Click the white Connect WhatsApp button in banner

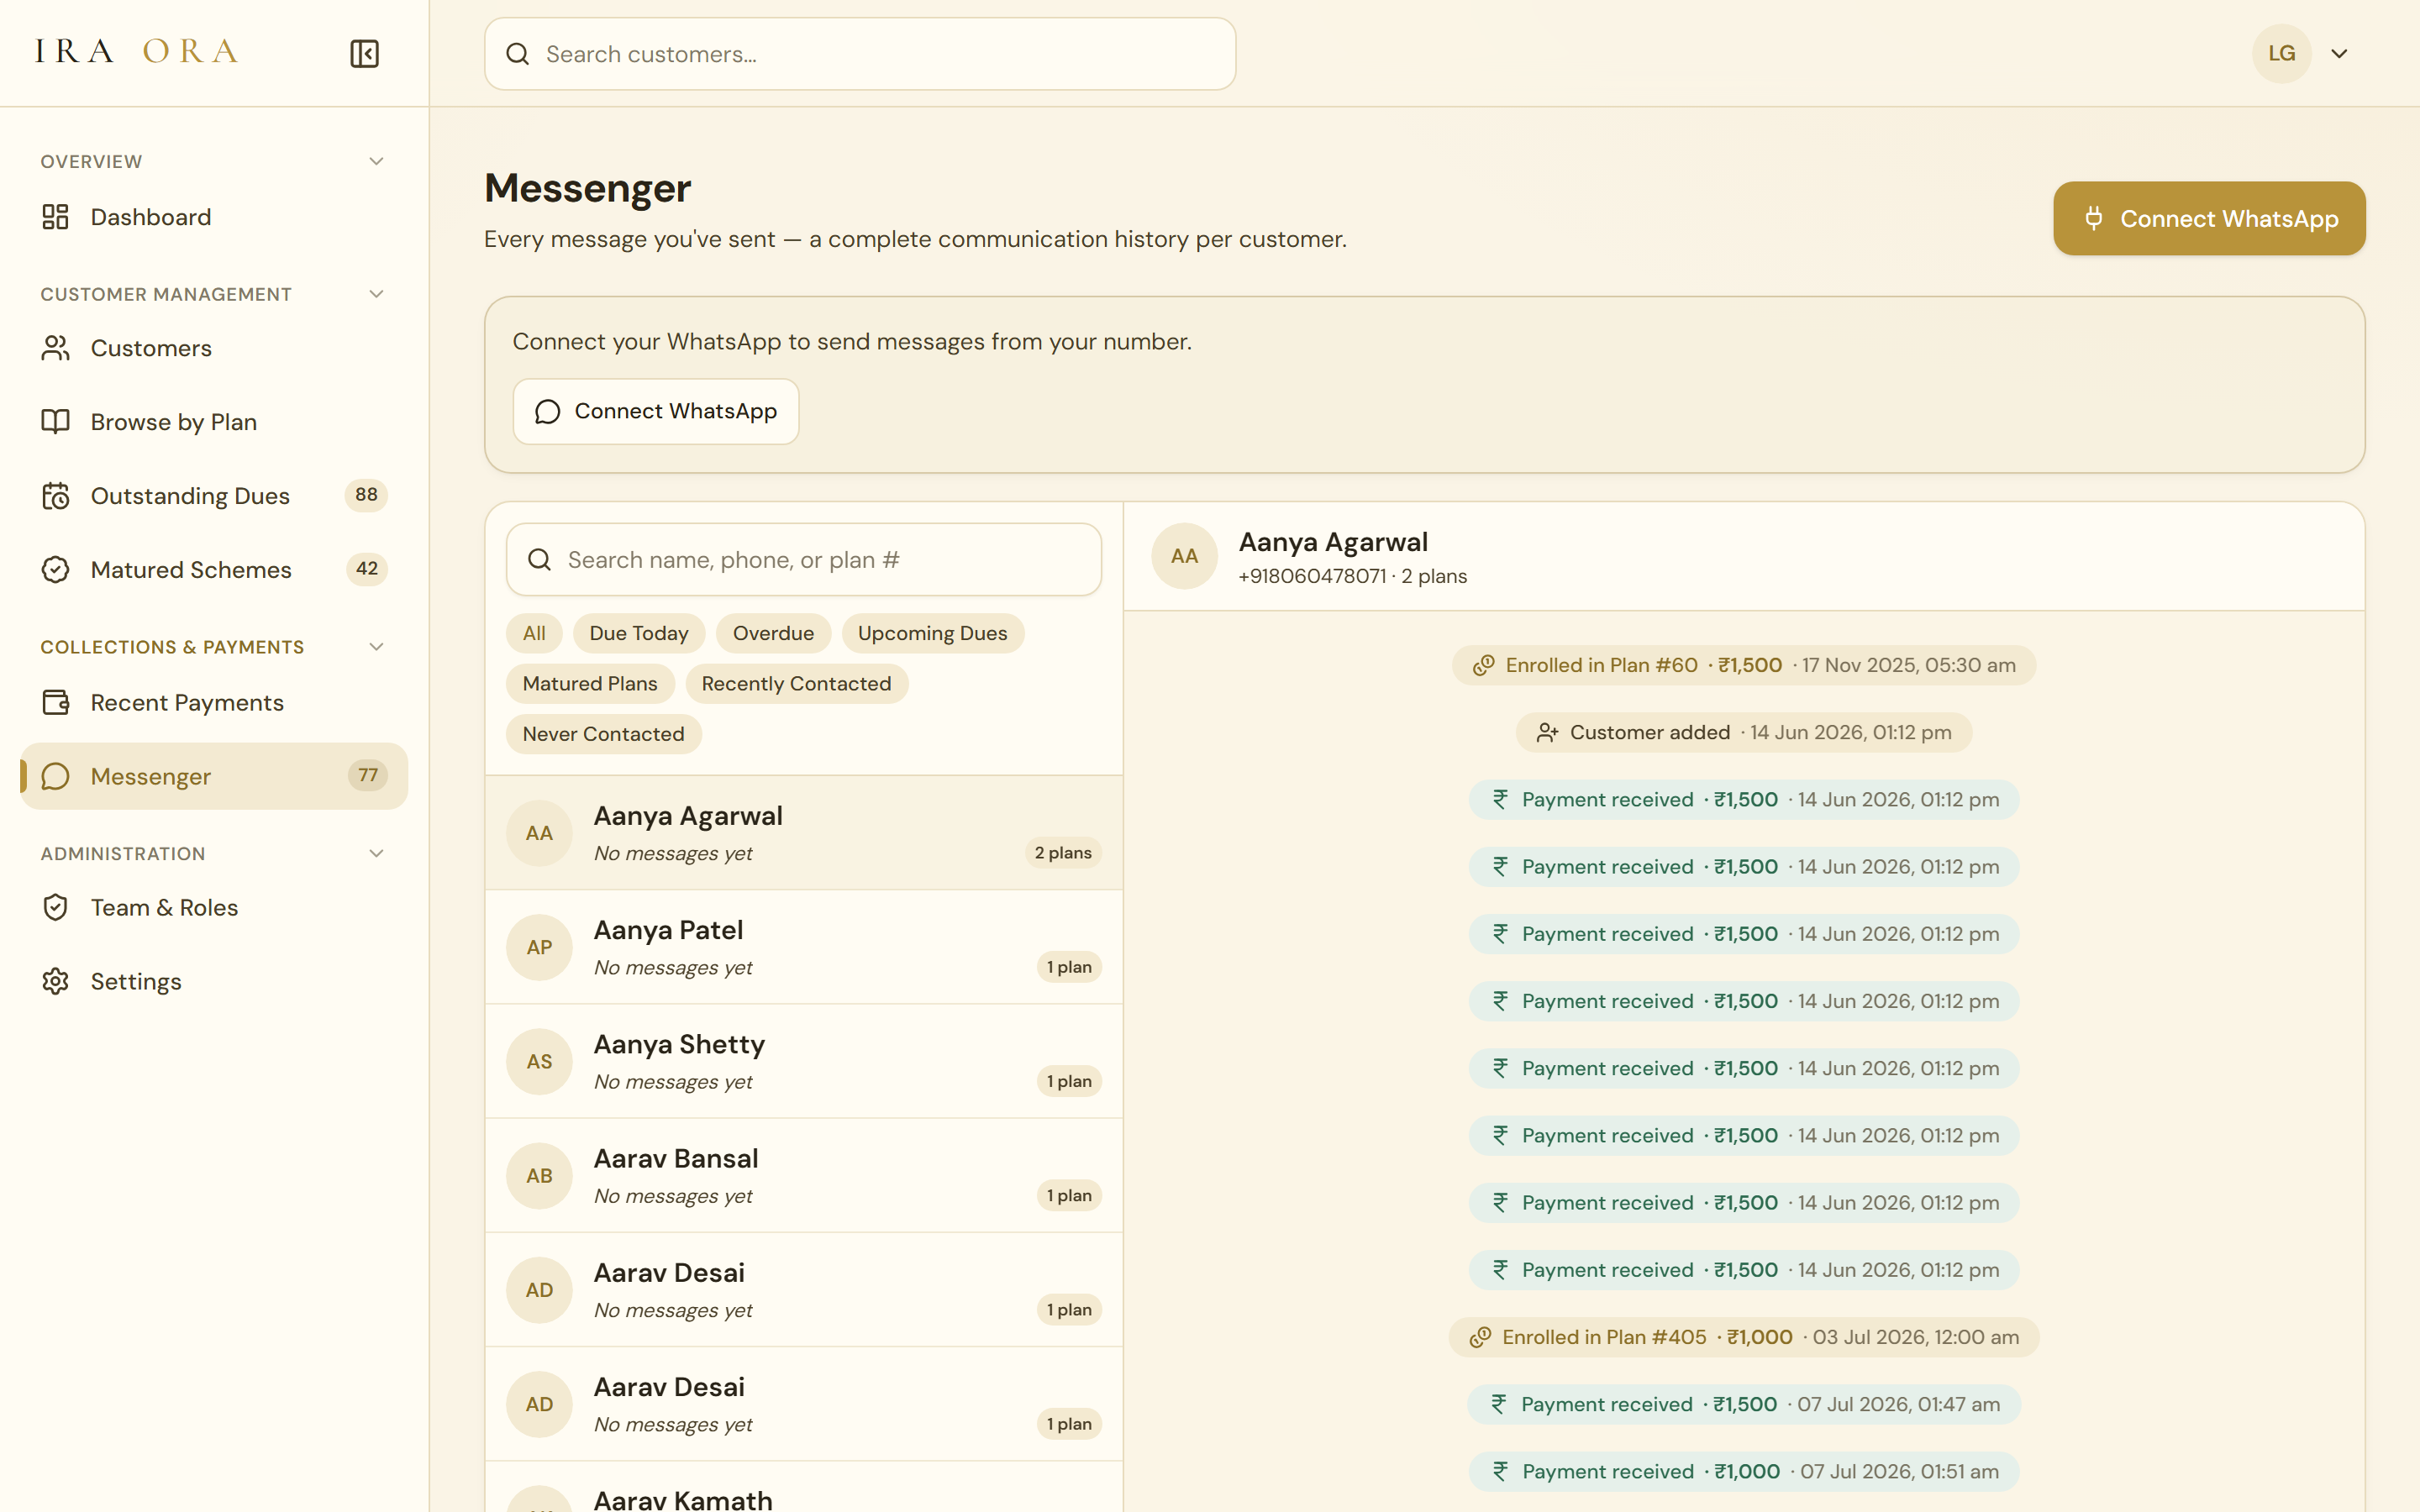(x=656, y=411)
